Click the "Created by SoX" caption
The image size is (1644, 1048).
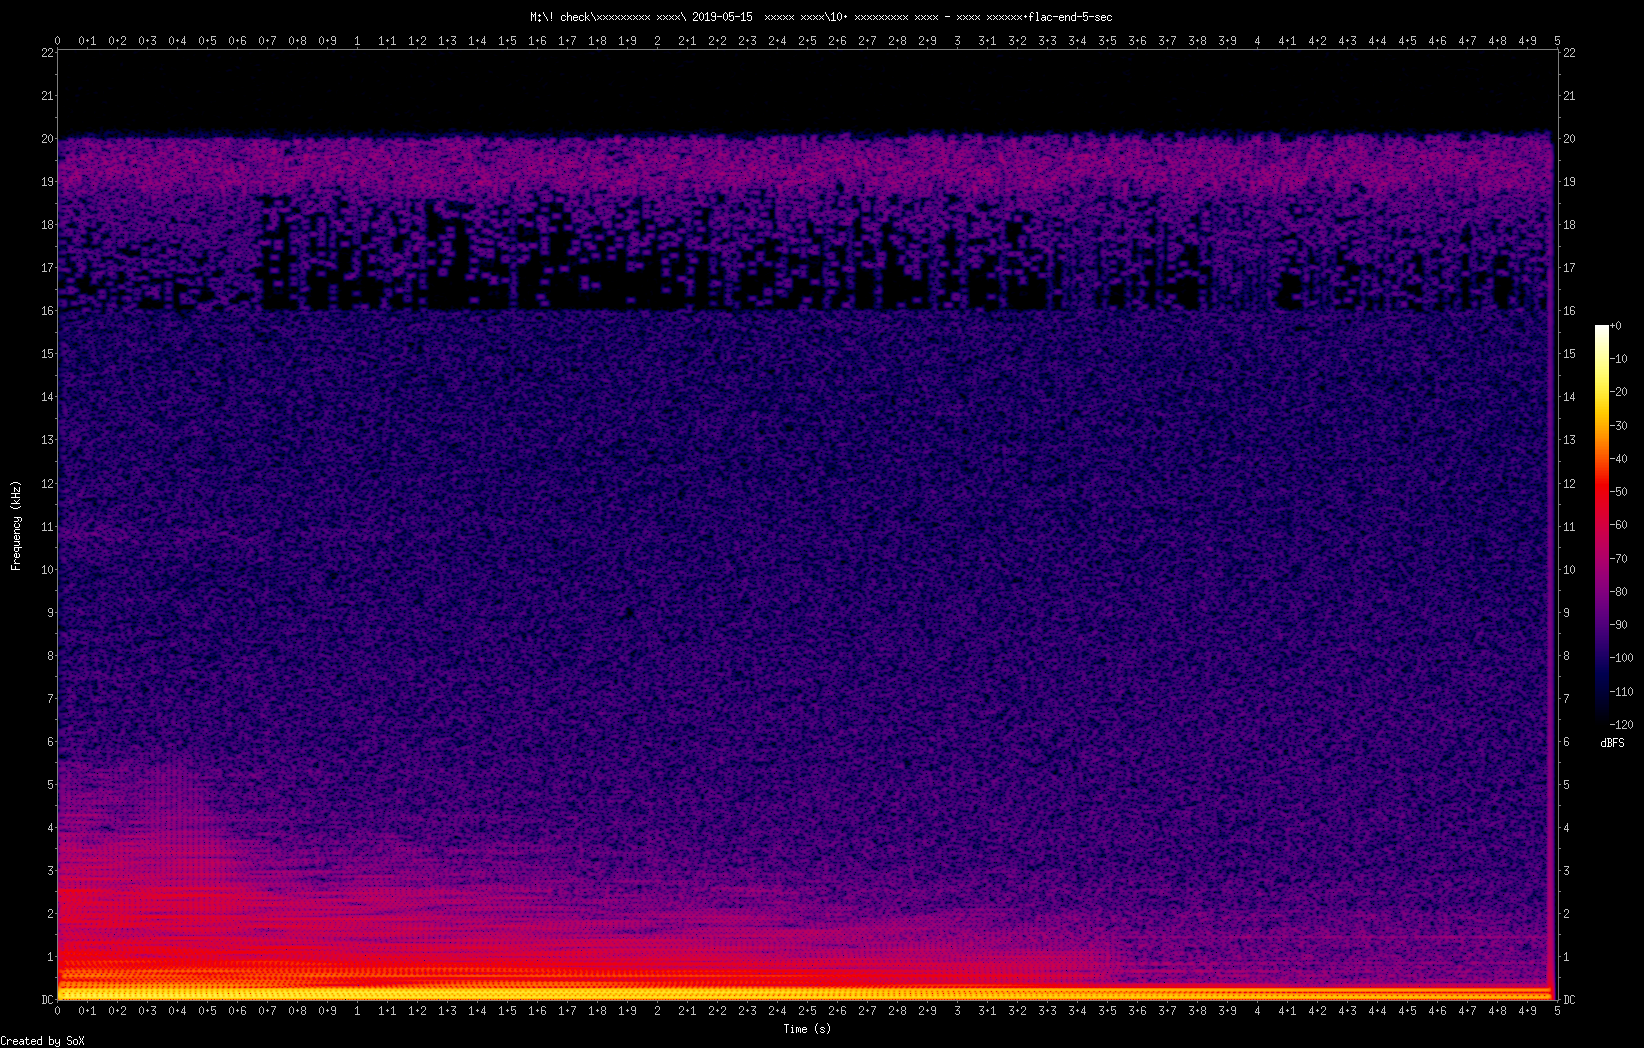43,1041
